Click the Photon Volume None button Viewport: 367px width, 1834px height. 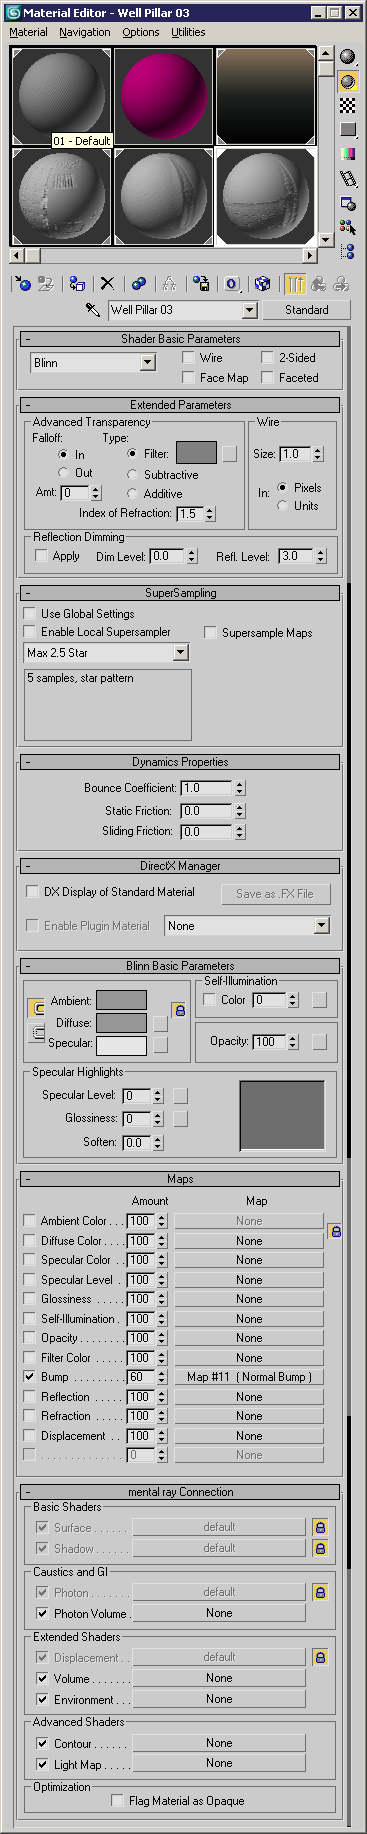pyautogui.click(x=219, y=1613)
